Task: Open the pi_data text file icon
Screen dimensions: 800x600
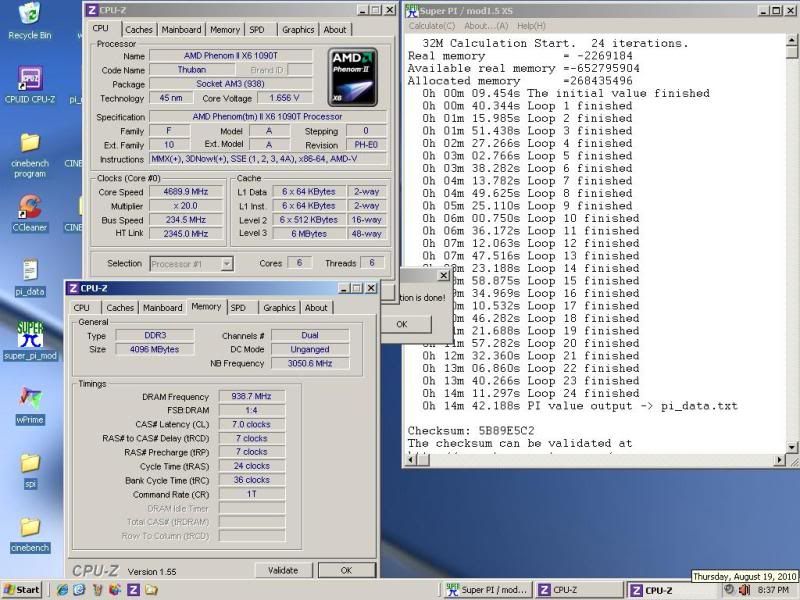Action: pos(30,277)
